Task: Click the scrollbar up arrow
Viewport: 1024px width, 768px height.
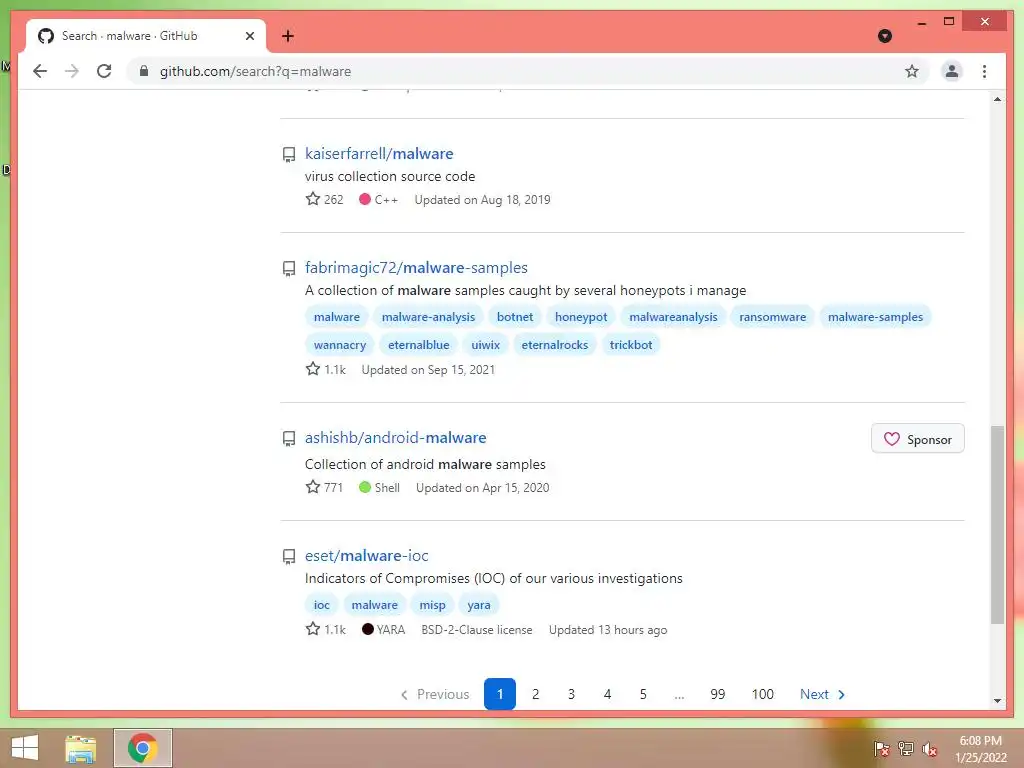Action: point(997,99)
